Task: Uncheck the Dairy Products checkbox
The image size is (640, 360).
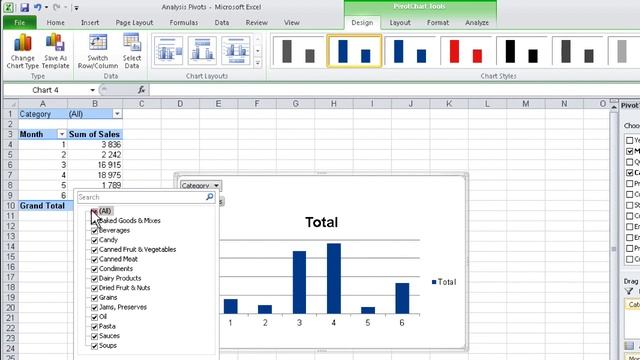Action: (94, 278)
